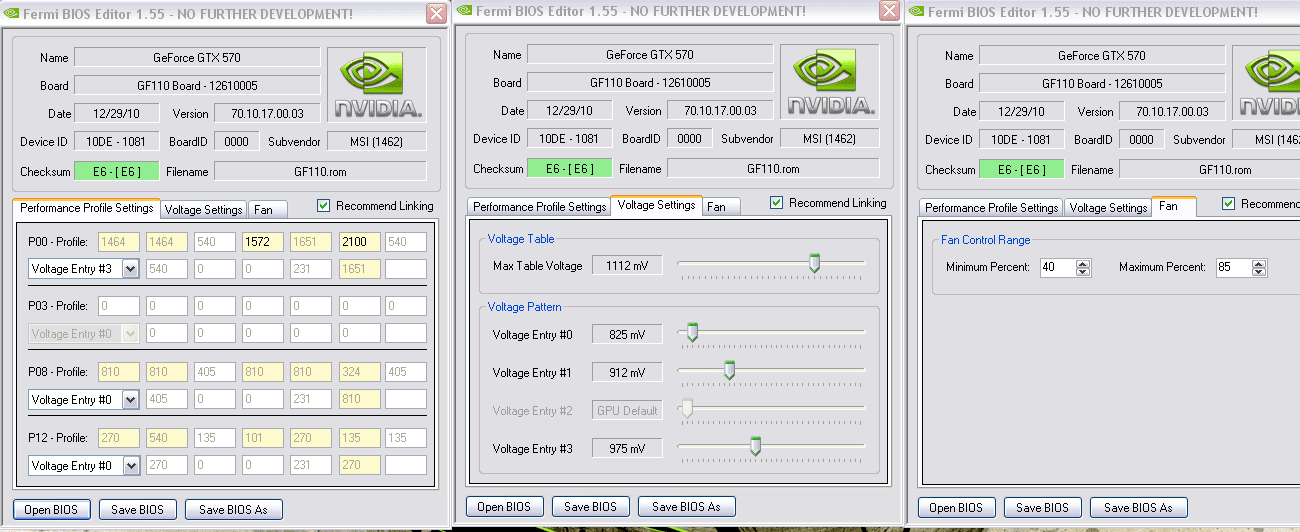This screenshot has height=532, width=1300.
Task: Click the green Checksum field in the Fan window
Action: tap(1021, 169)
